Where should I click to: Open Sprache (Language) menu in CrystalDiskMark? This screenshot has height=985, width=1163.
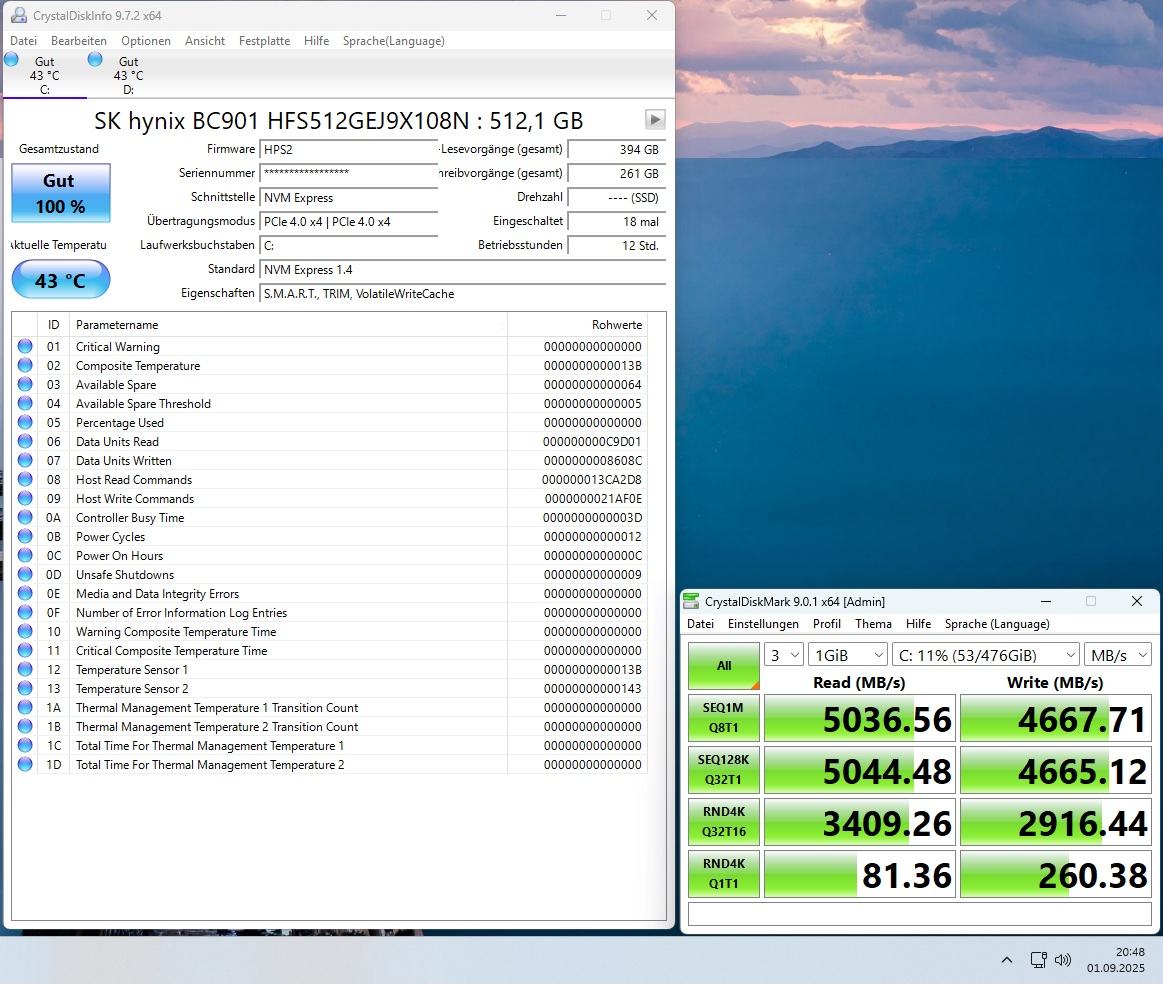coord(997,624)
